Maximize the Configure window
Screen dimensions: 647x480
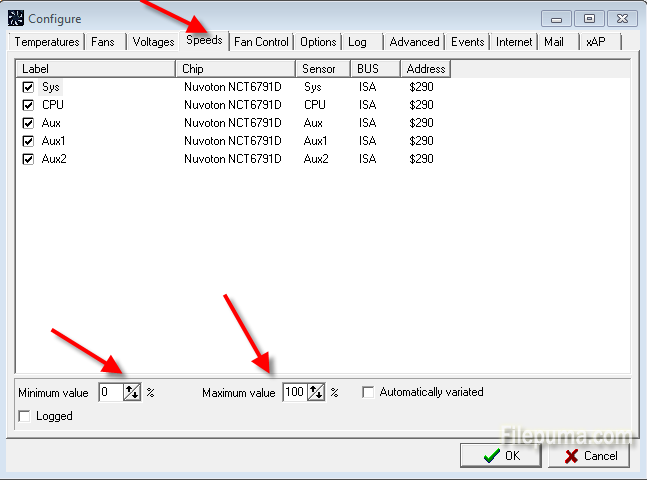pos(589,19)
